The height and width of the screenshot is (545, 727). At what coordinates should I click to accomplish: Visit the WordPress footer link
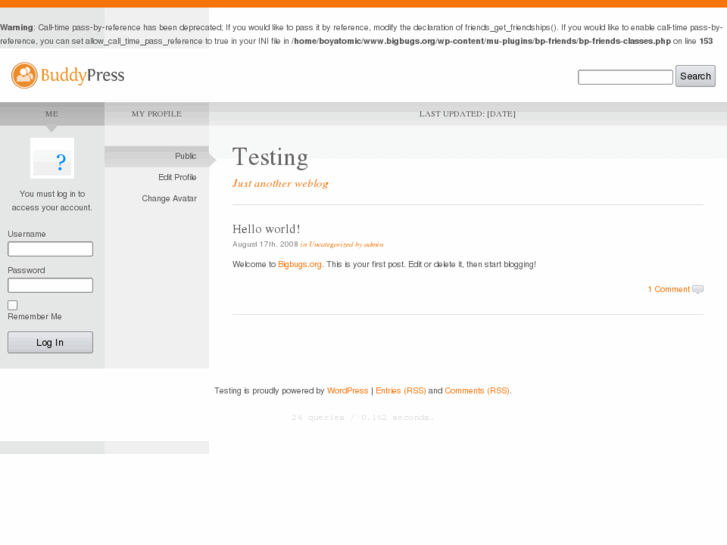pos(347,391)
